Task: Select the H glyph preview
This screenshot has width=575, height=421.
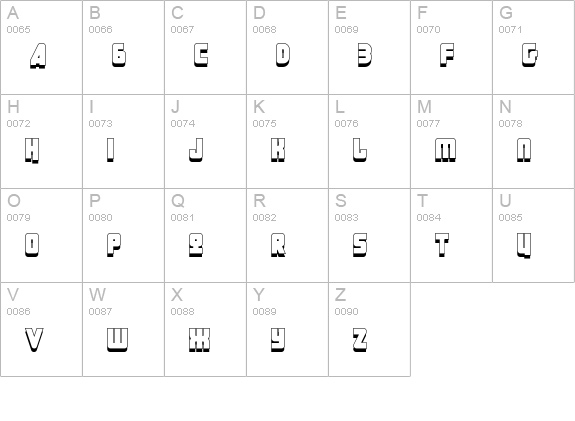Action: [32, 150]
